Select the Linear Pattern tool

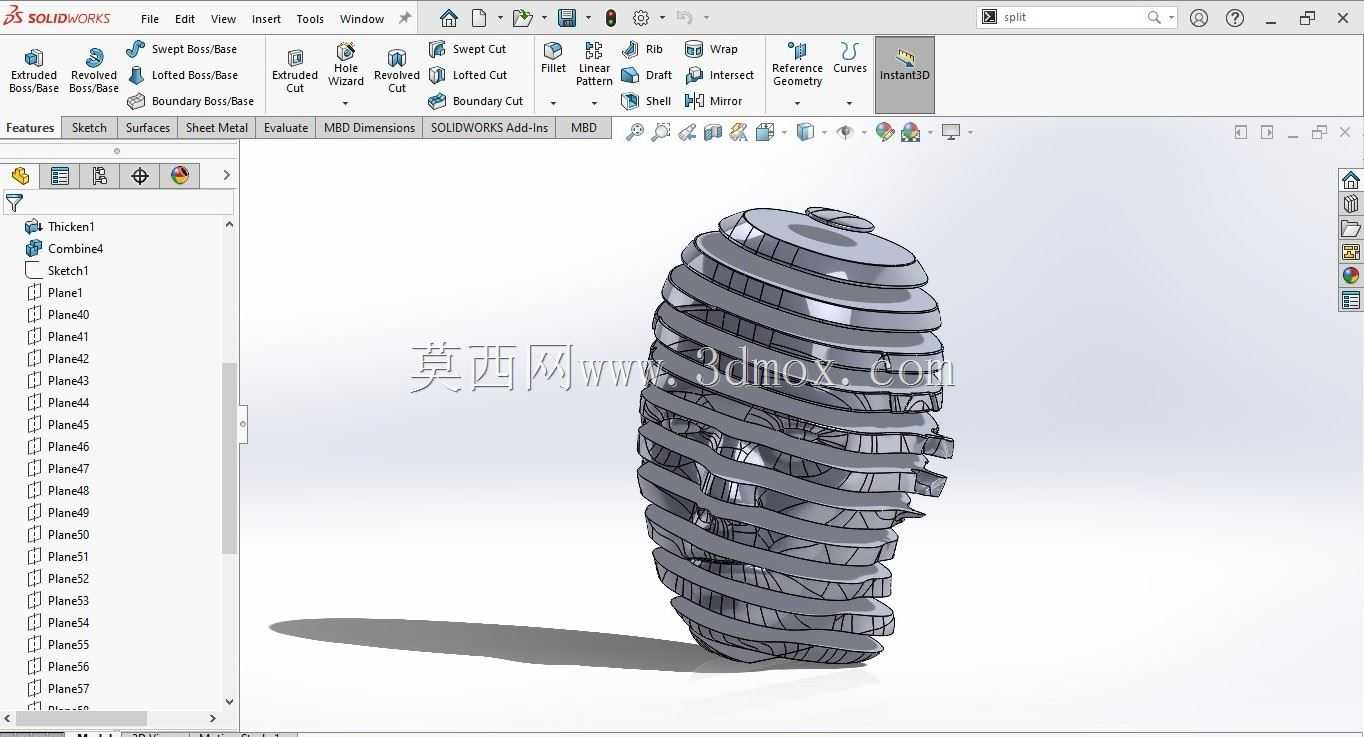pos(594,64)
